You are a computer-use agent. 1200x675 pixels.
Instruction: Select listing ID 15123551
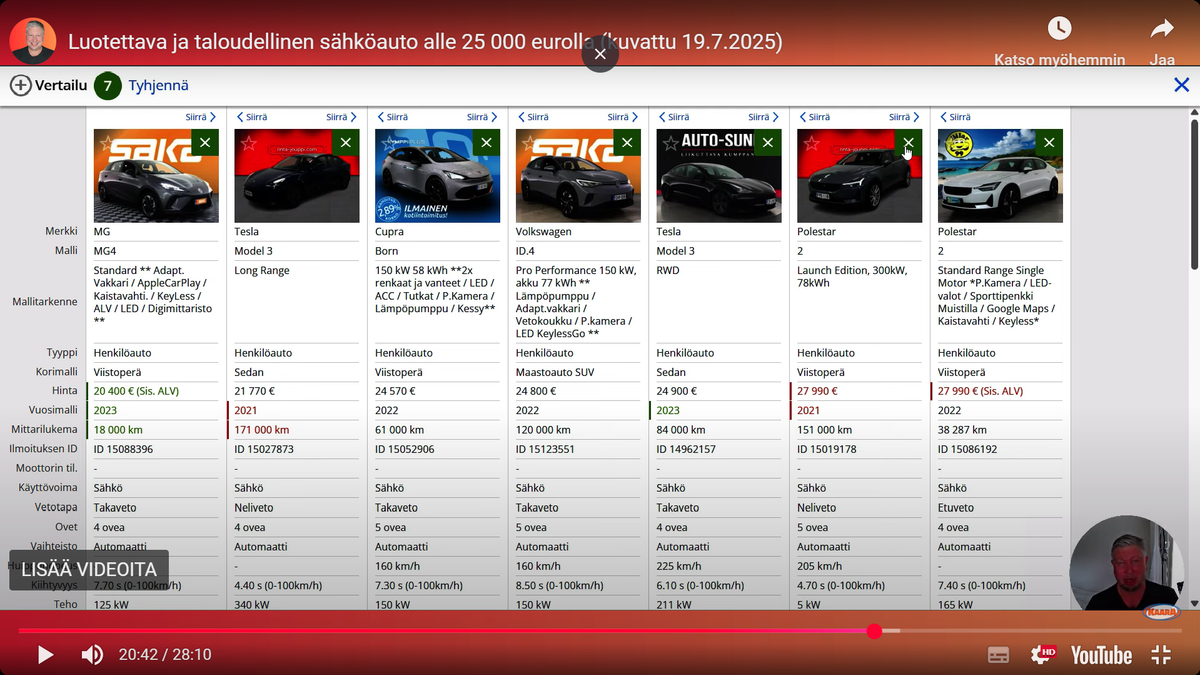point(545,449)
